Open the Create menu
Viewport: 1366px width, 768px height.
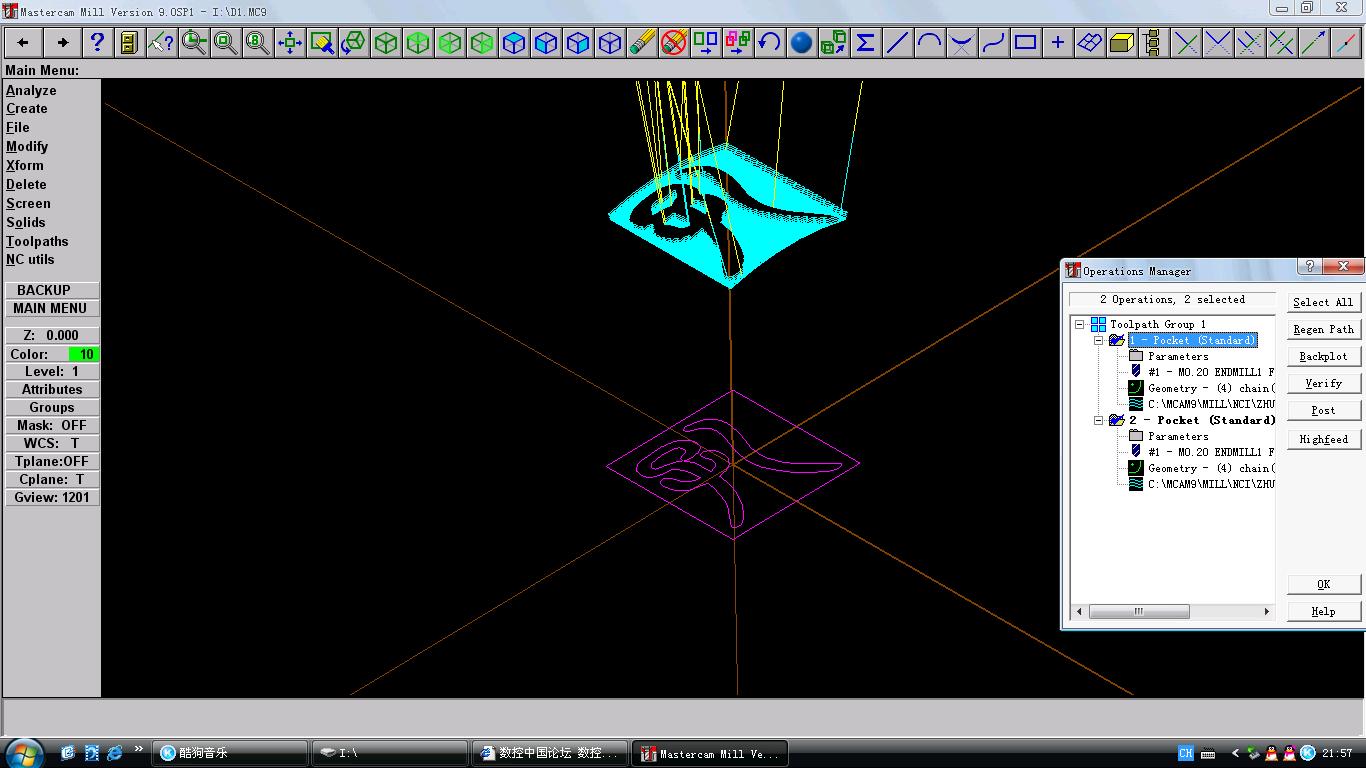click(x=27, y=109)
